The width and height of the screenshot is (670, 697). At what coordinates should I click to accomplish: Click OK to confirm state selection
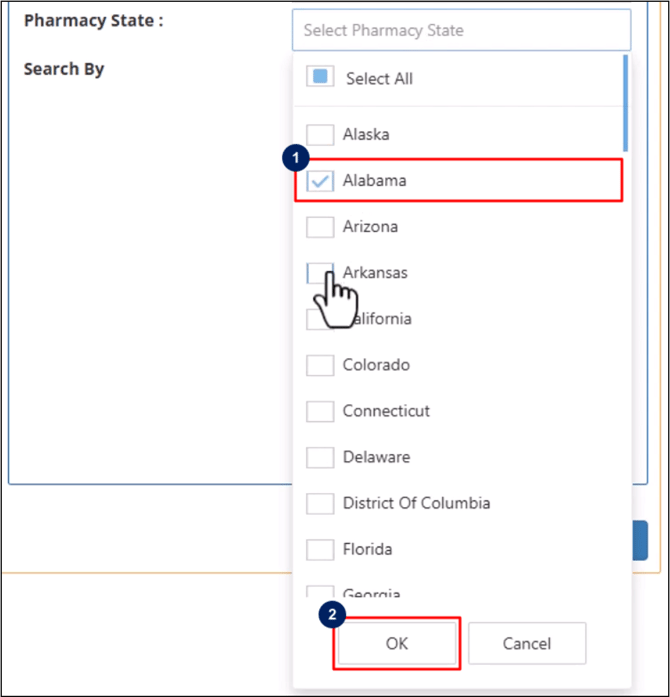click(x=397, y=643)
